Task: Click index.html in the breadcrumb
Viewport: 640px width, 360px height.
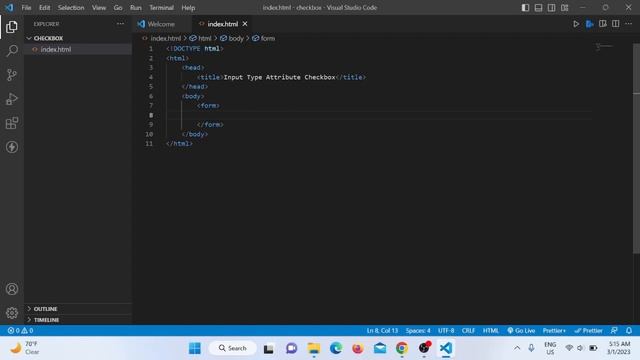Action: click(166, 38)
